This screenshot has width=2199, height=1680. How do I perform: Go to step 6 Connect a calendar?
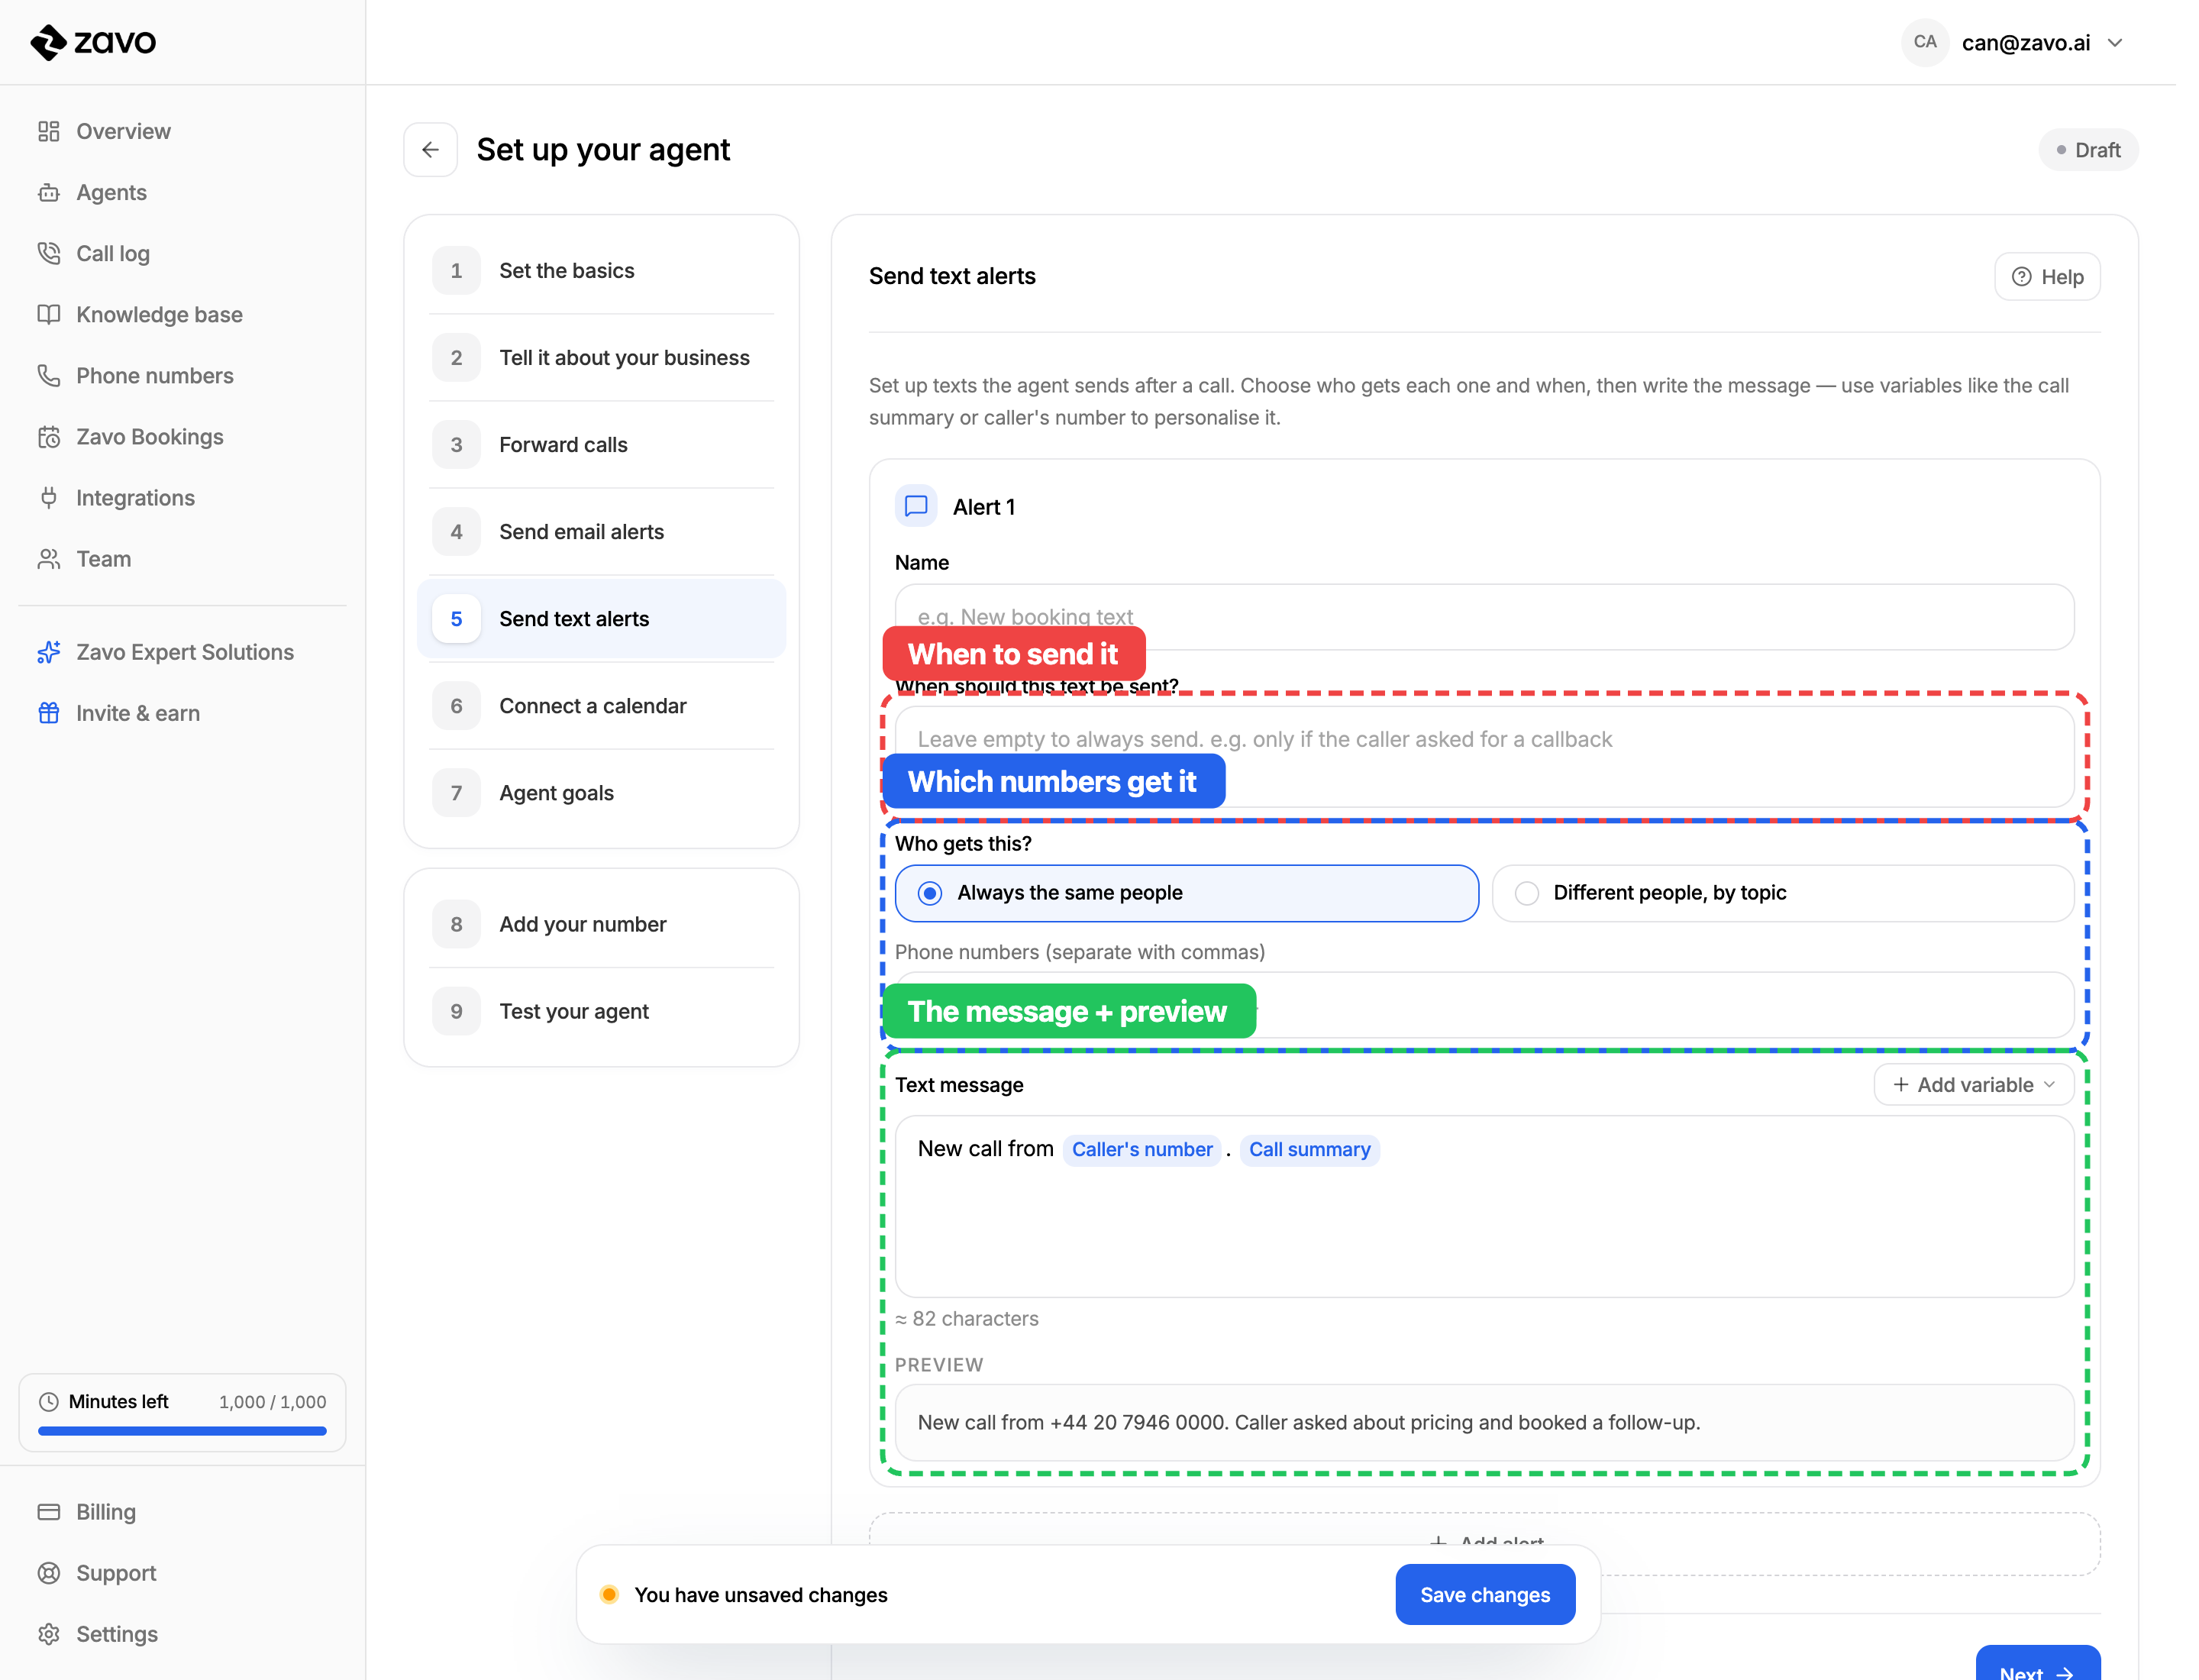pyautogui.click(x=601, y=706)
